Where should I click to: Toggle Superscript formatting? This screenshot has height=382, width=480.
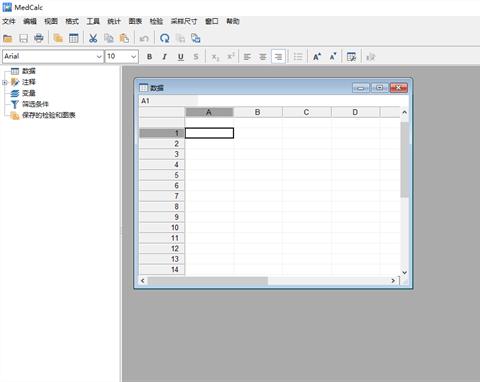click(231, 57)
